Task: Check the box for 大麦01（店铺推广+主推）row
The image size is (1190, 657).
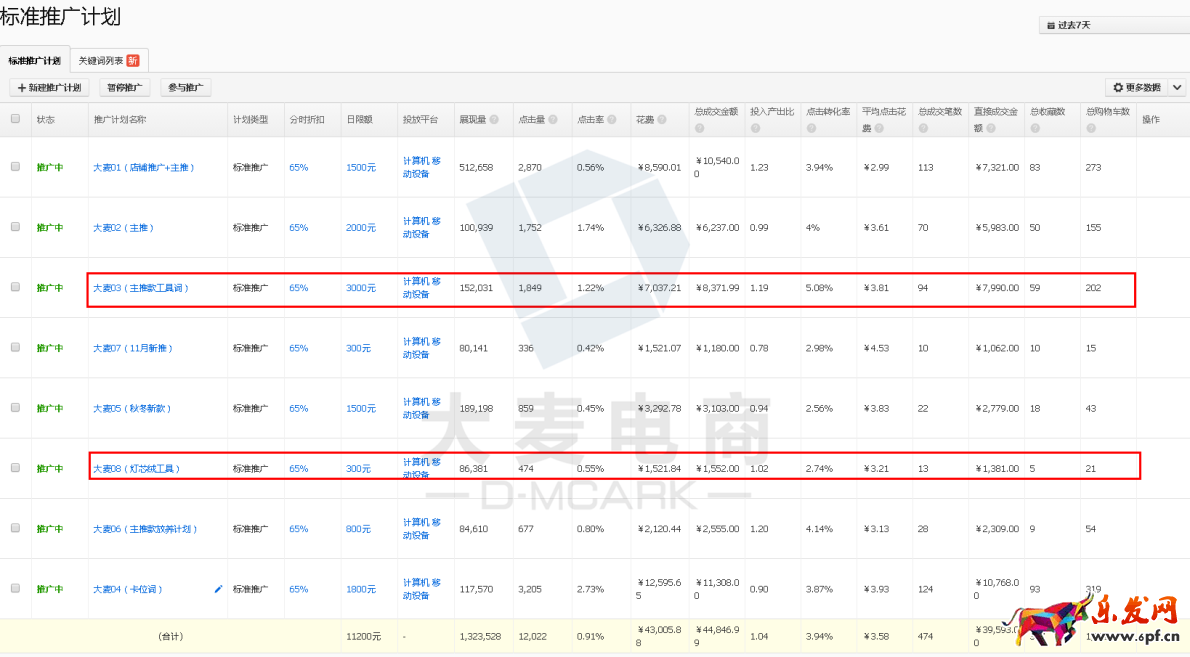Action: pyautogui.click(x=15, y=167)
